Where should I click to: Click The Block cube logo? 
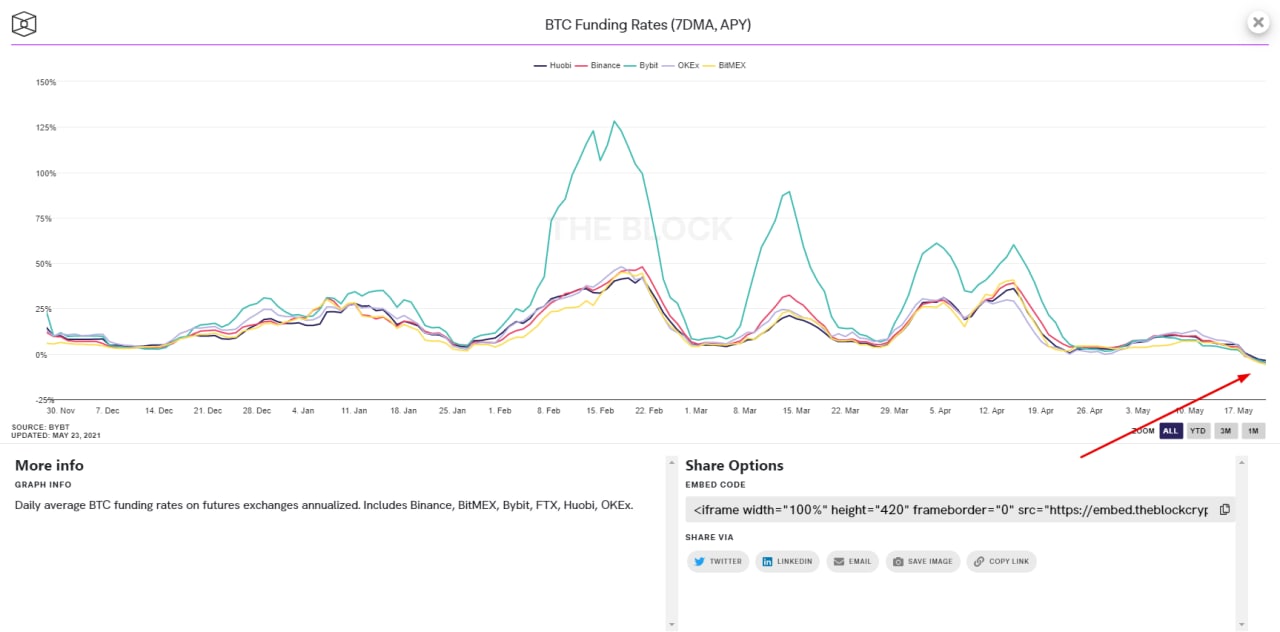tap(24, 24)
